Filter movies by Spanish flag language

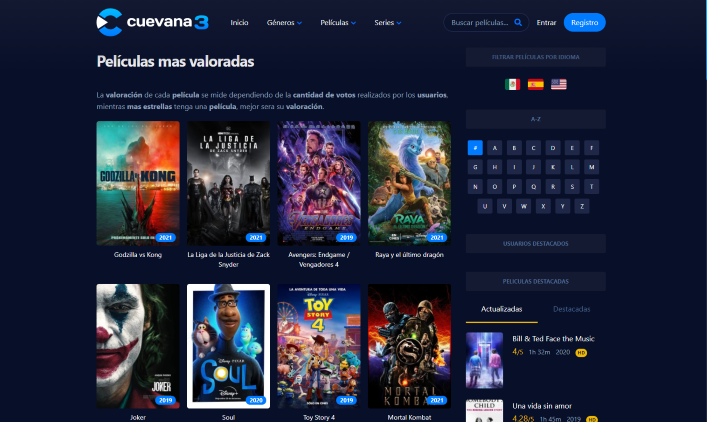pos(536,84)
